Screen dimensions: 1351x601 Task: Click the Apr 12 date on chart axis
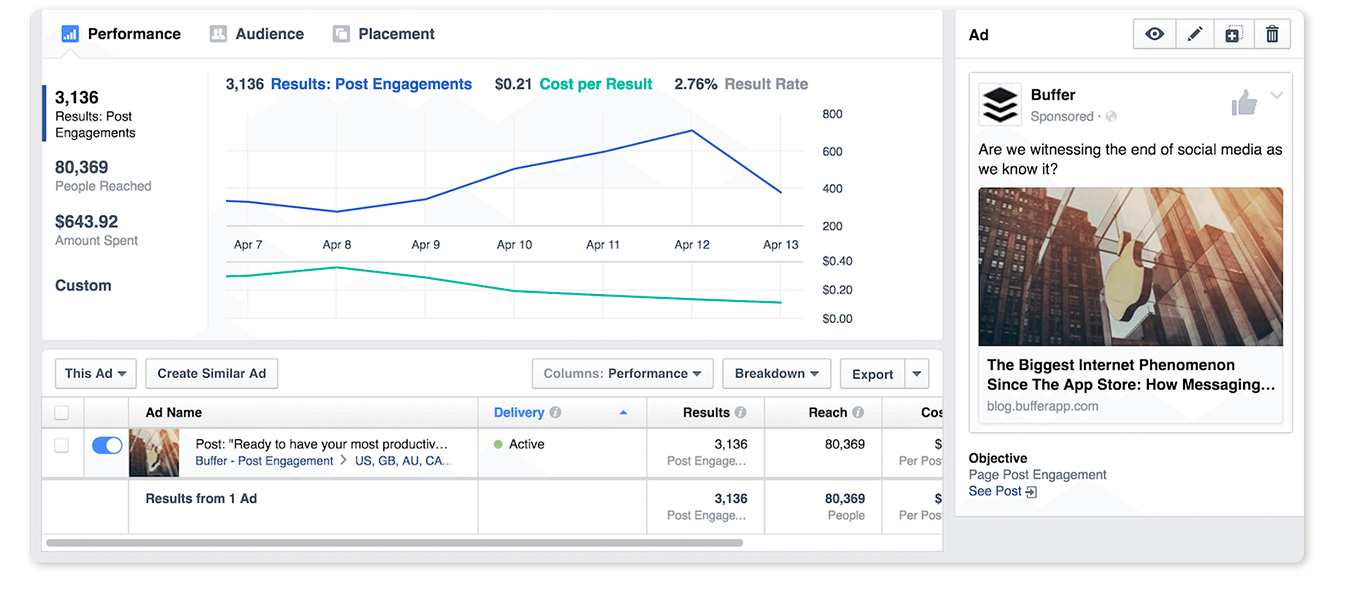[x=692, y=245]
